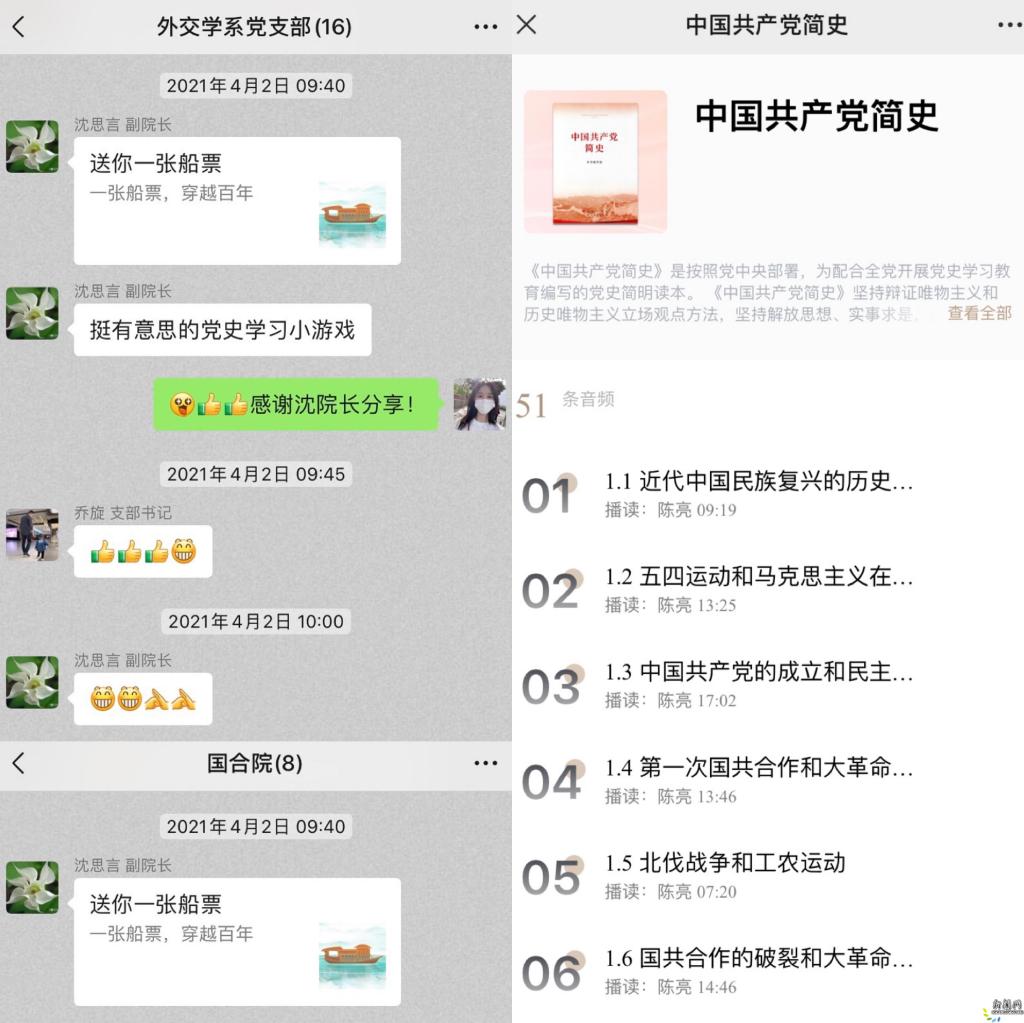Tap the masked girl's own avatar
This screenshot has height=1023, width=1024.
[x=479, y=404]
